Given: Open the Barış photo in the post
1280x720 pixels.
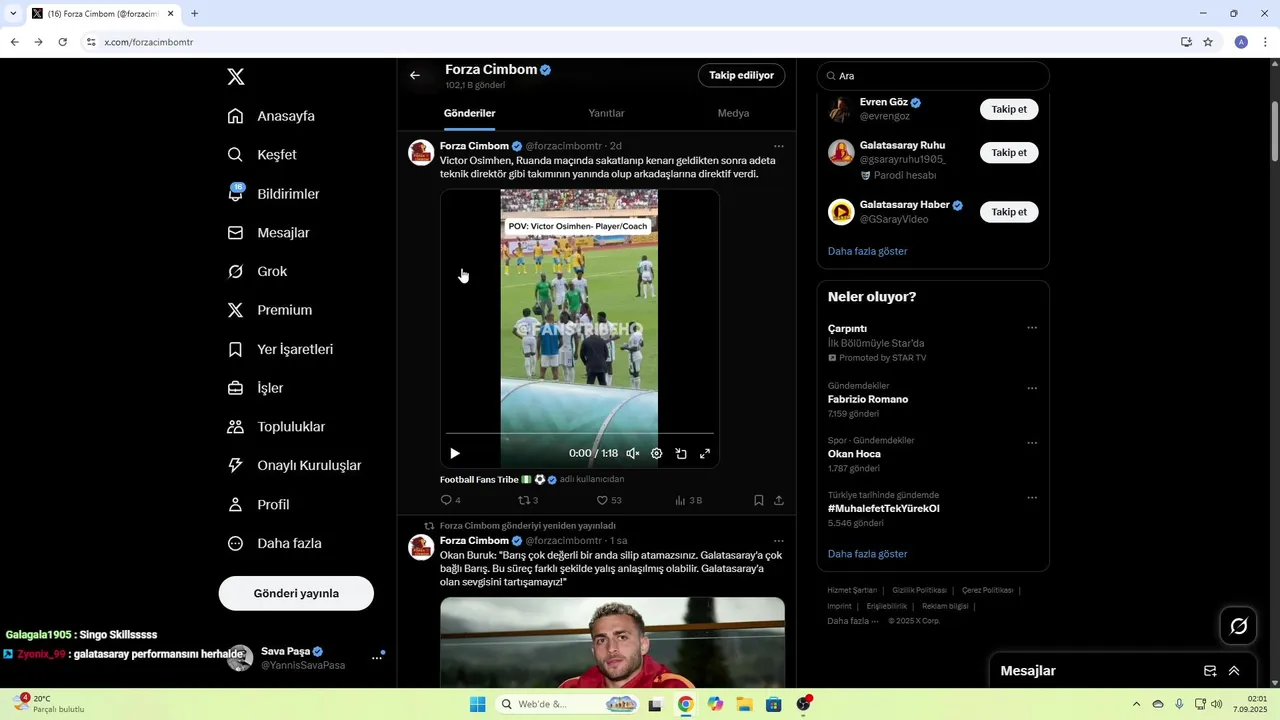Looking at the screenshot, I should (x=612, y=642).
